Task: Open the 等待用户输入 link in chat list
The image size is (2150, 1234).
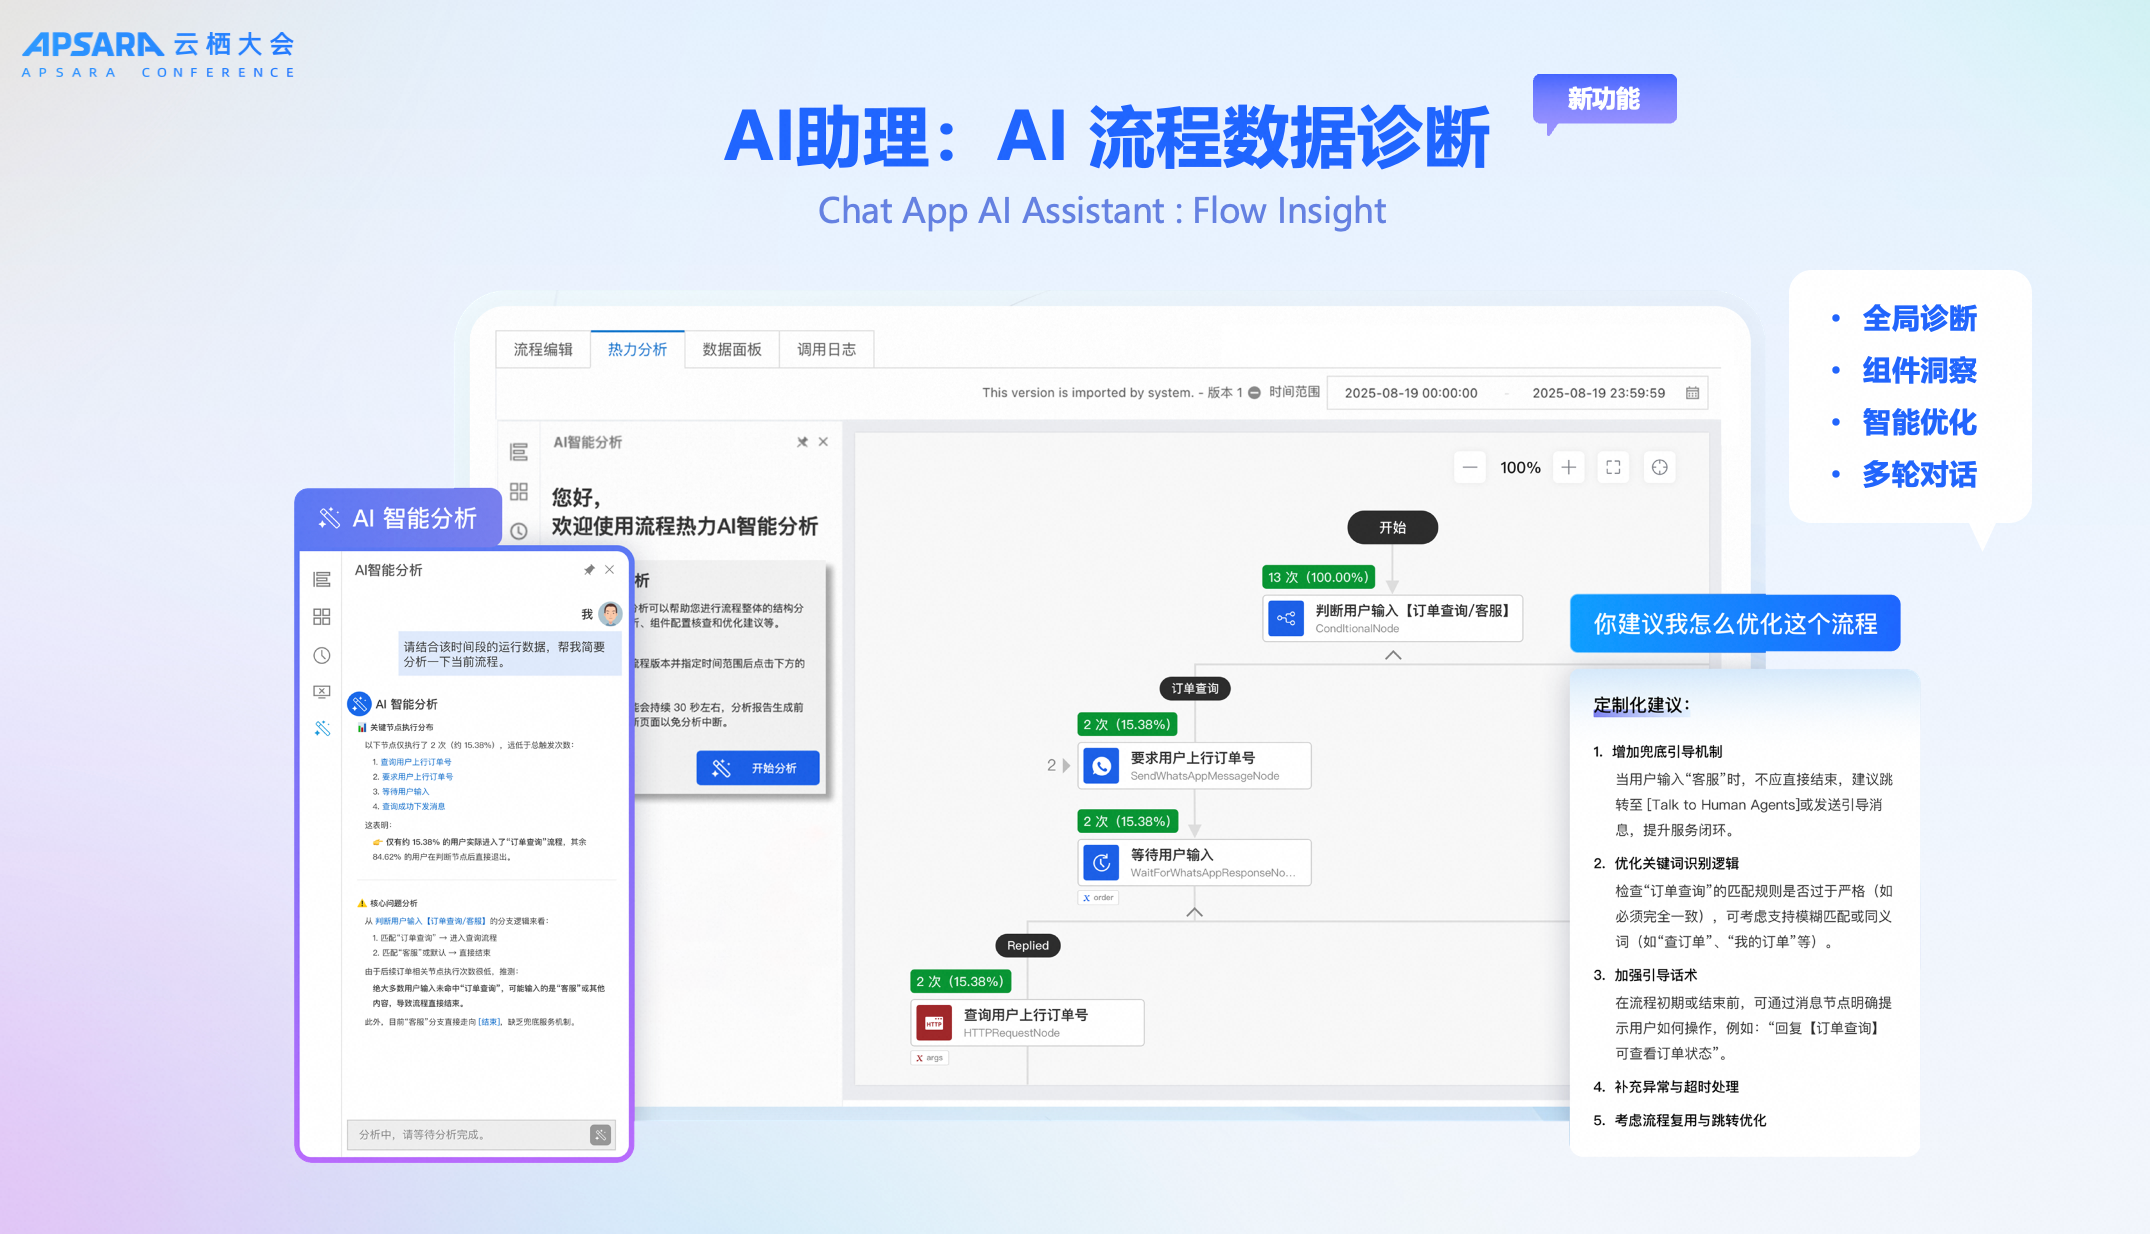Action: click(x=405, y=792)
